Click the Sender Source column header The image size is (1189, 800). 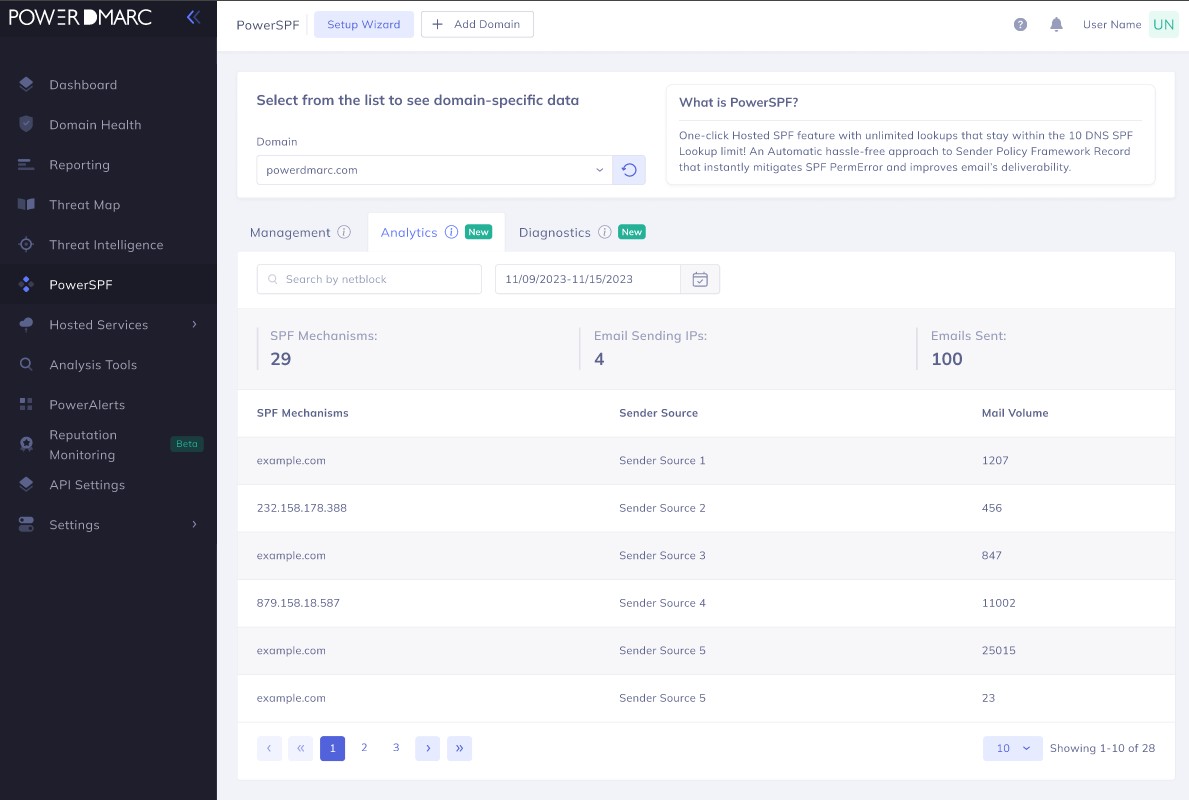tap(658, 413)
